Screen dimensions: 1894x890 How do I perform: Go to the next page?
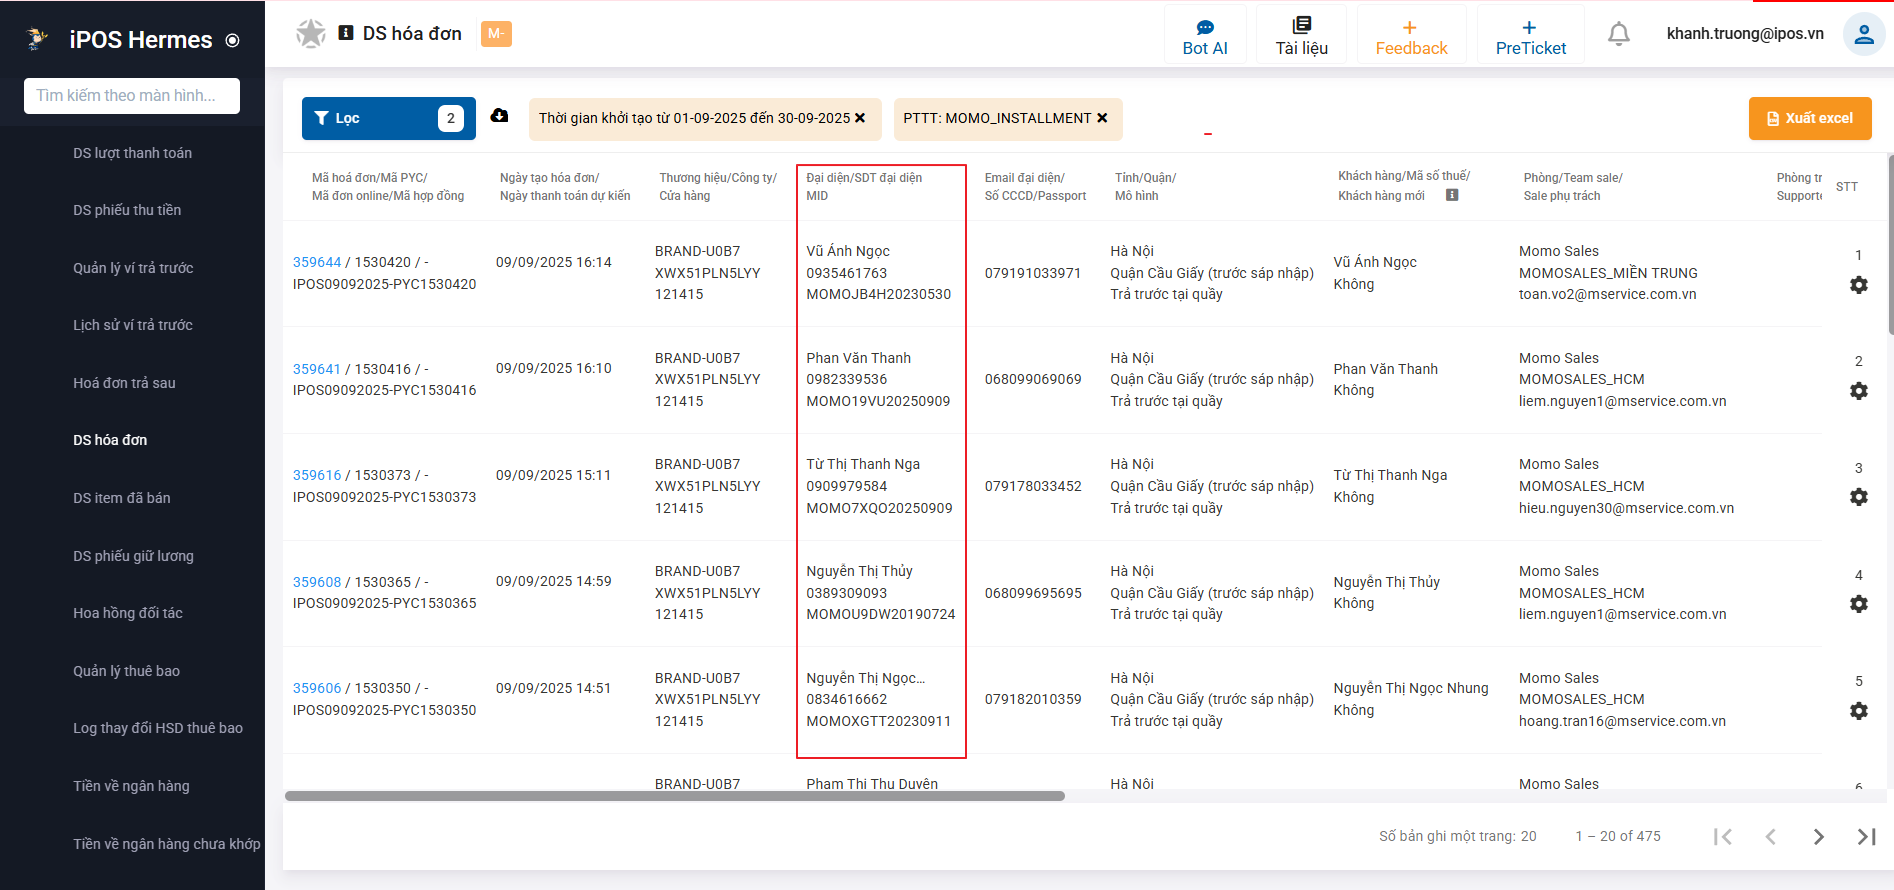tap(1819, 837)
